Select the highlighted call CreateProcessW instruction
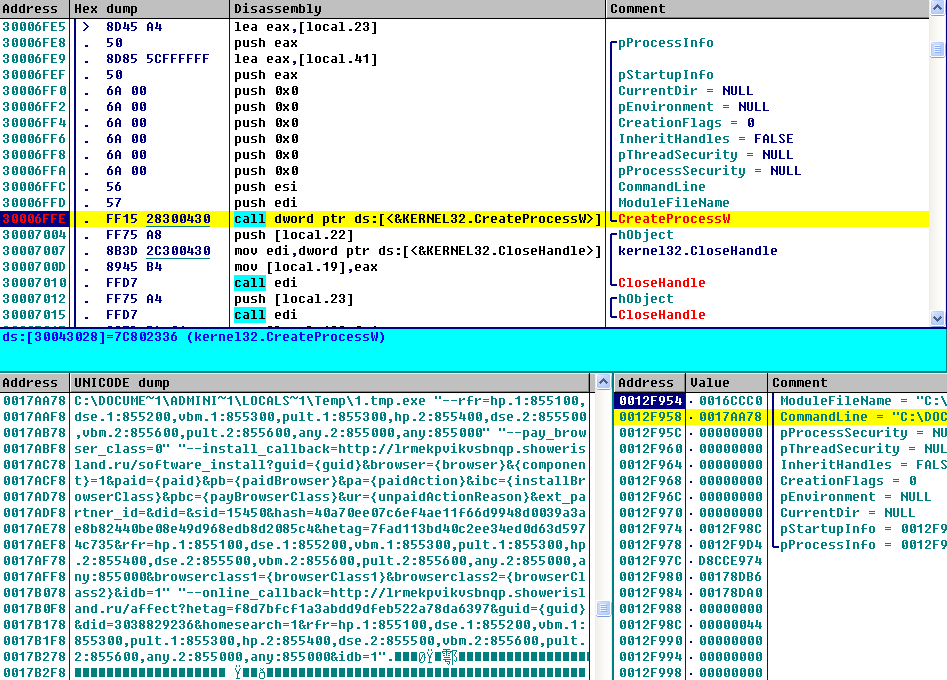 pos(417,219)
